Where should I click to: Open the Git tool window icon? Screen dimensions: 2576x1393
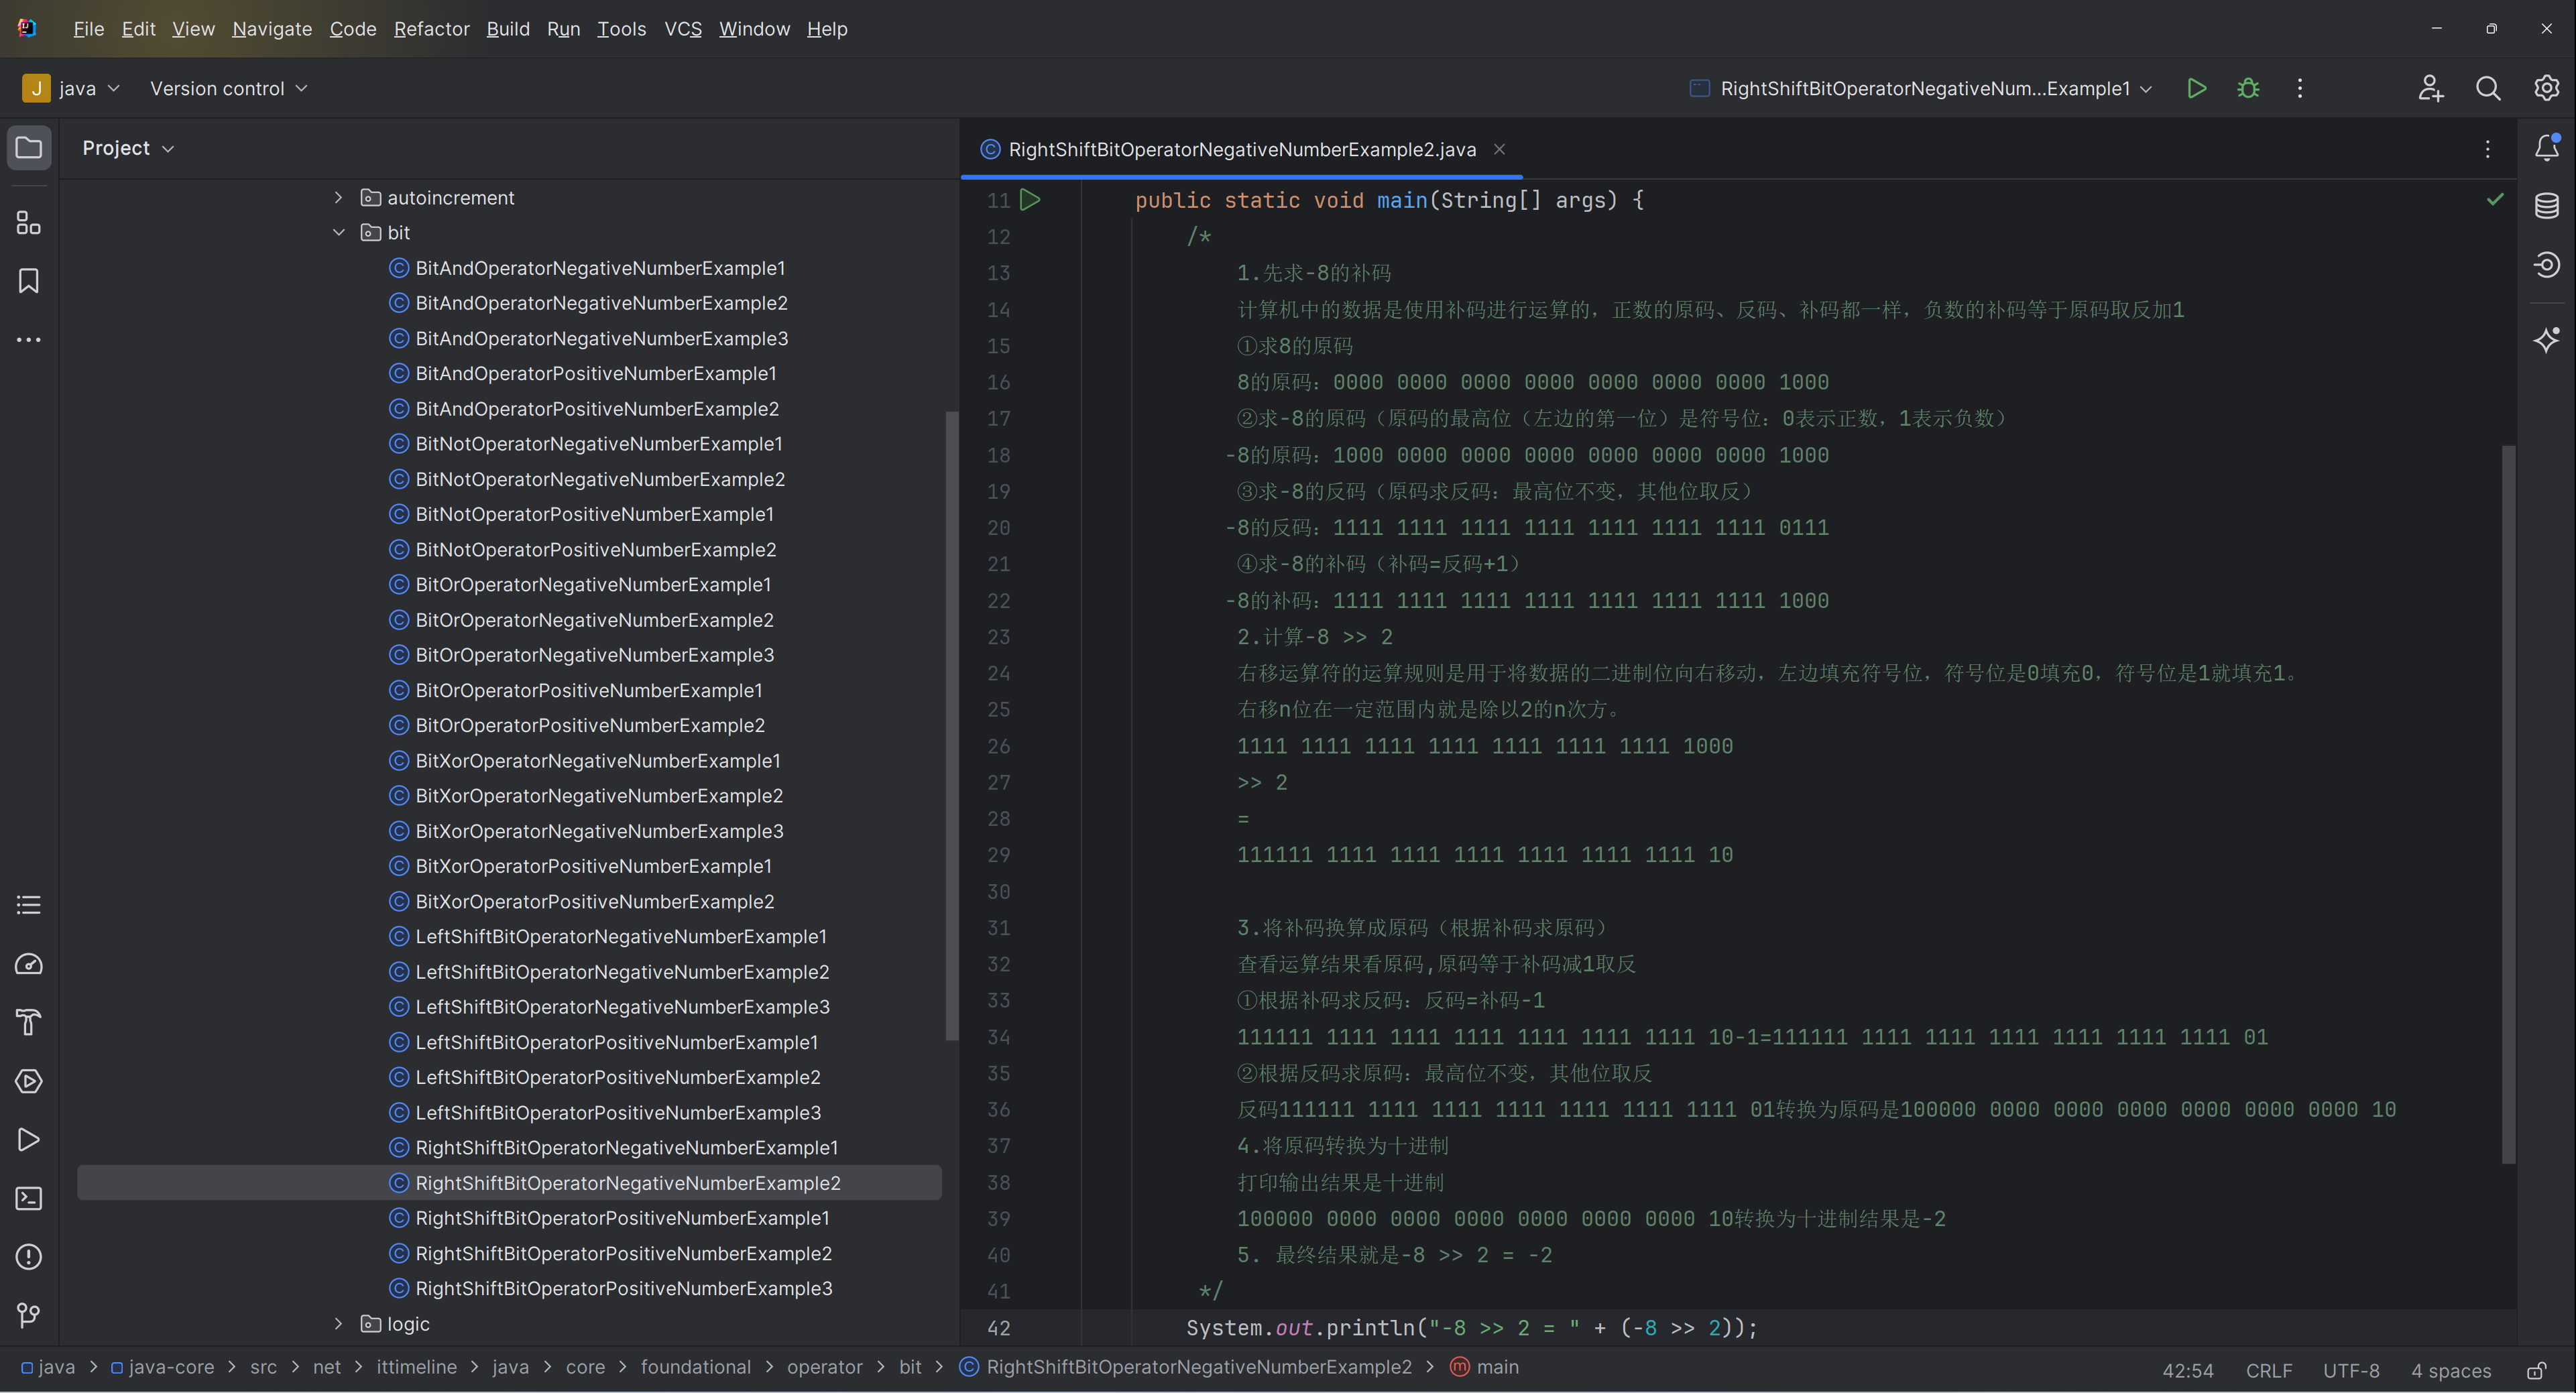pyautogui.click(x=29, y=1315)
